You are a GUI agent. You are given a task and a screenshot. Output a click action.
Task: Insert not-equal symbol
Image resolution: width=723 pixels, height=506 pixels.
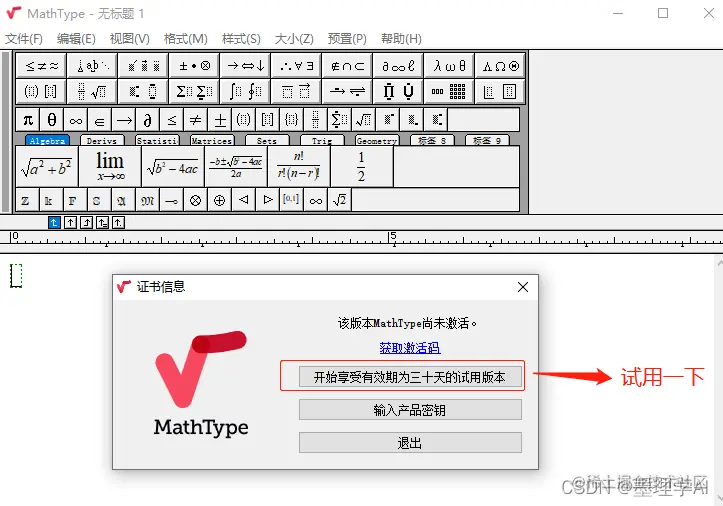pyautogui.click(x=196, y=120)
